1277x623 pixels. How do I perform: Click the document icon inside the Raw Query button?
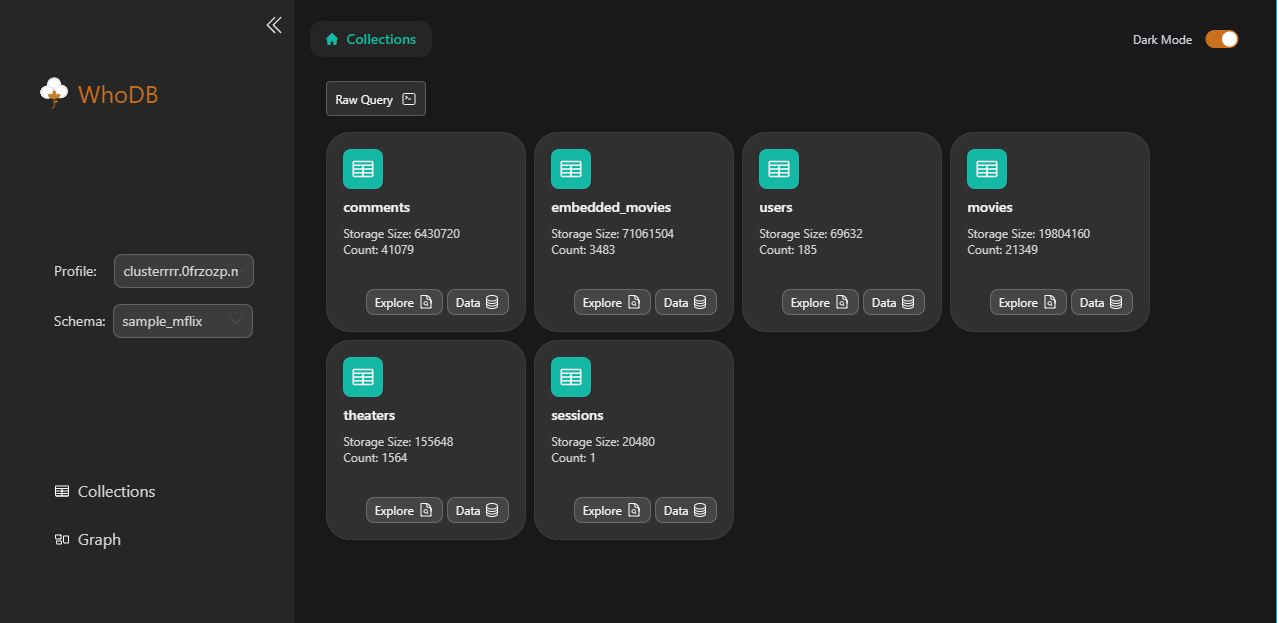point(408,98)
